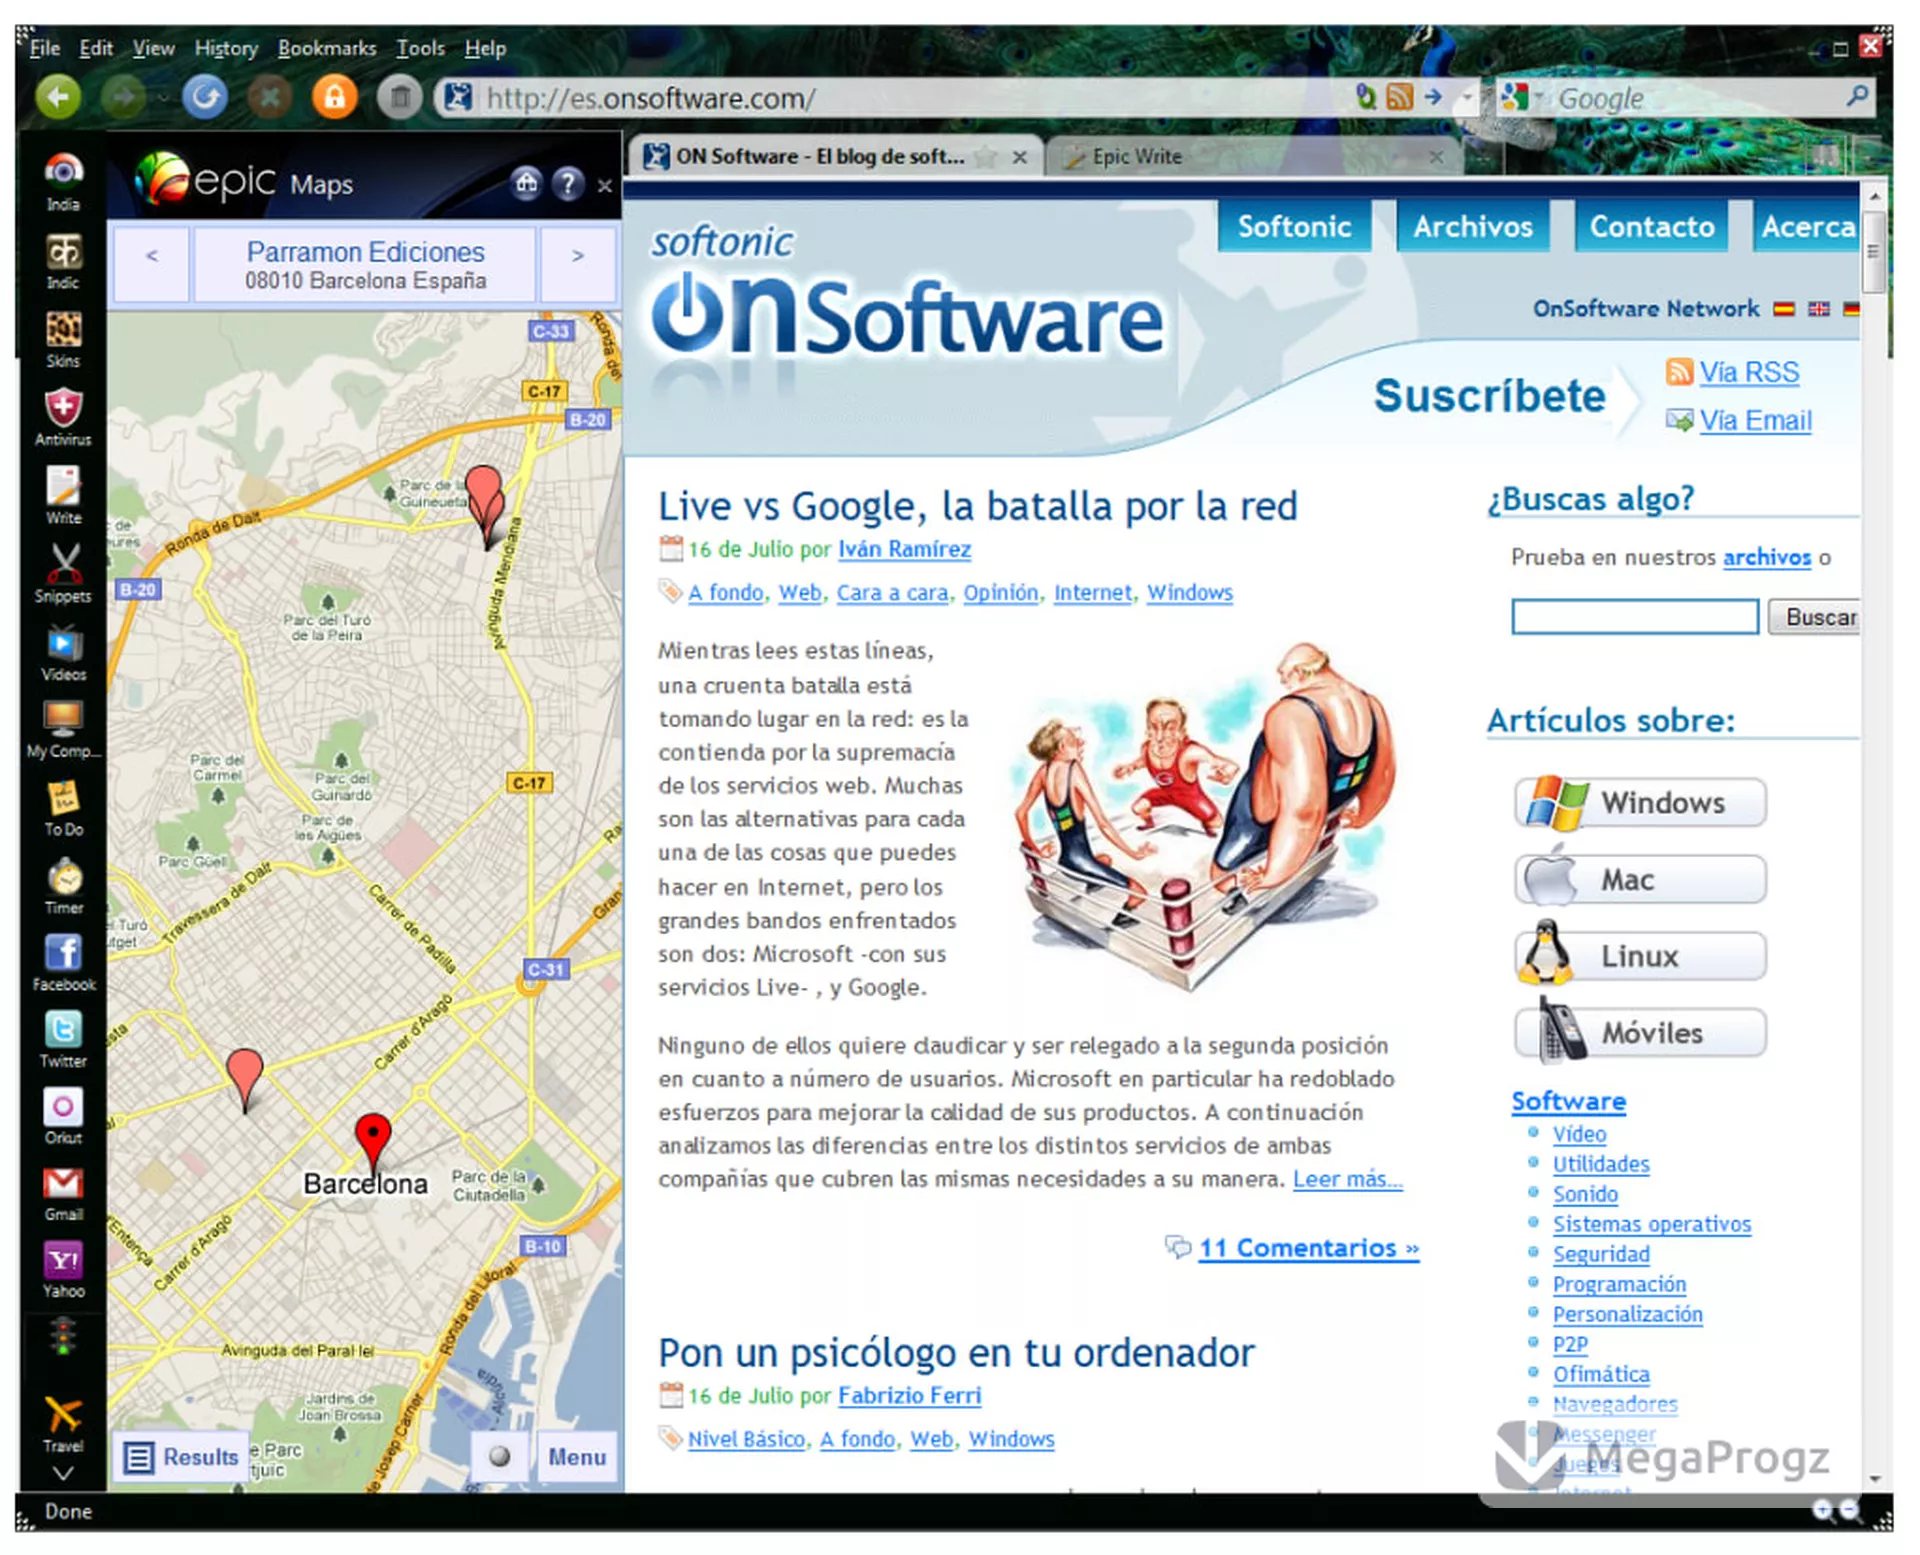Click the page vertical scrollbar thumb
Image resolution: width=1920 pixels, height=1555 pixels.
(x=1874, y=250)
